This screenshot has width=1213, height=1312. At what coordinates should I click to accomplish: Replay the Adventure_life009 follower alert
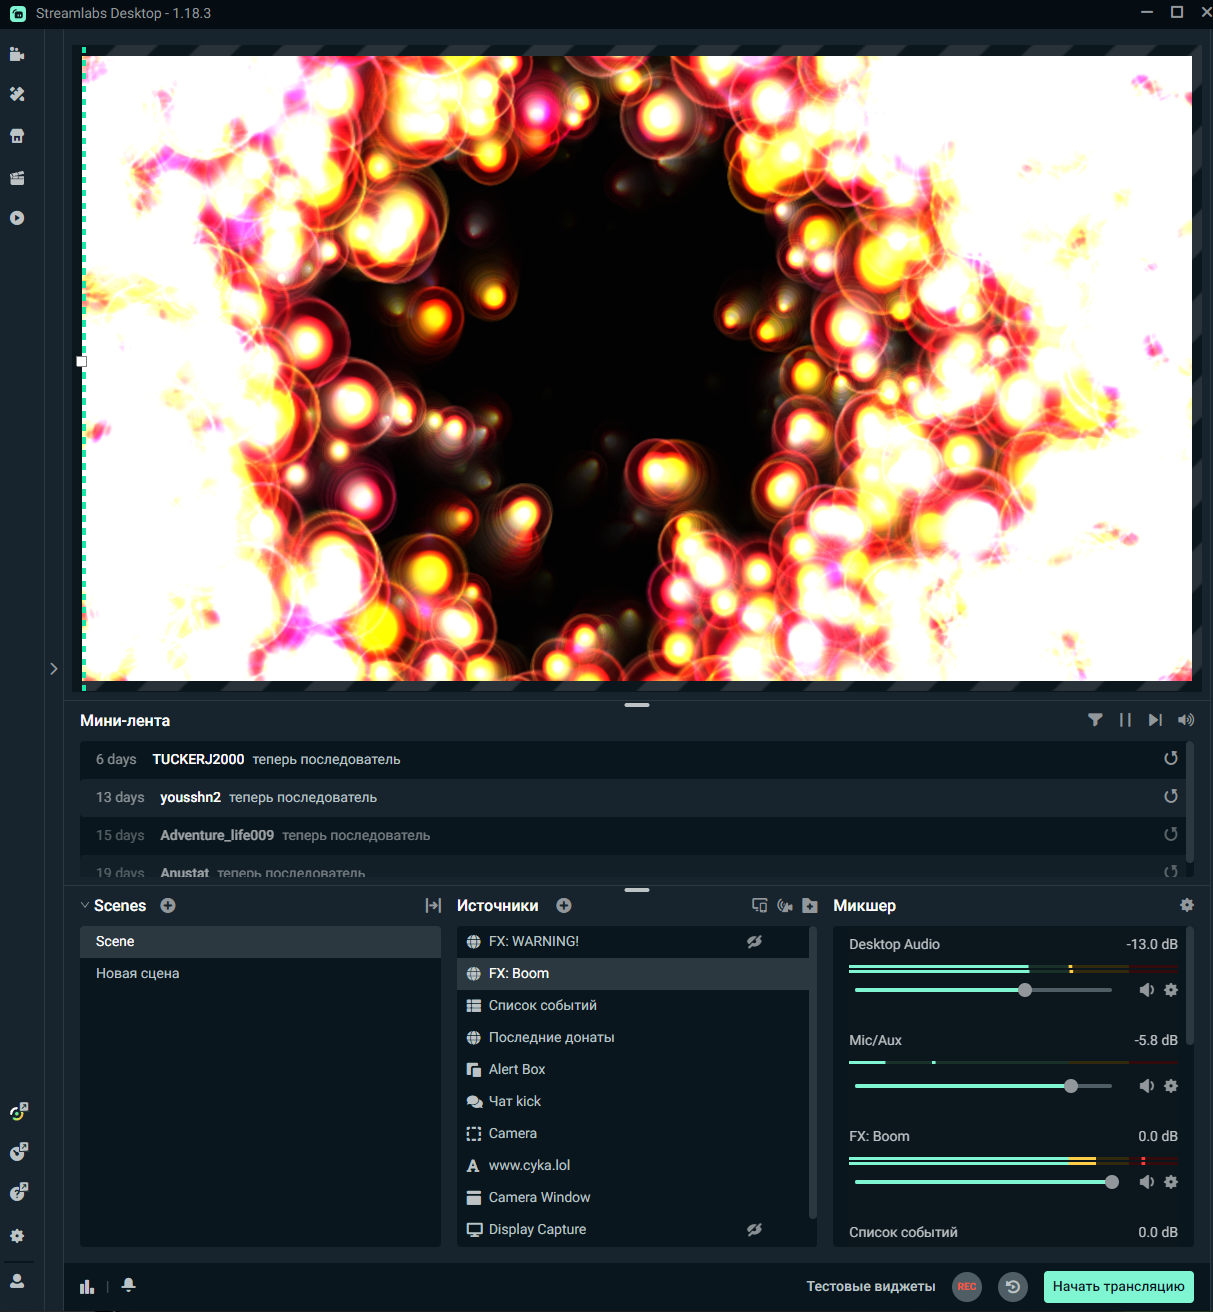click(x=1171, y=835)
